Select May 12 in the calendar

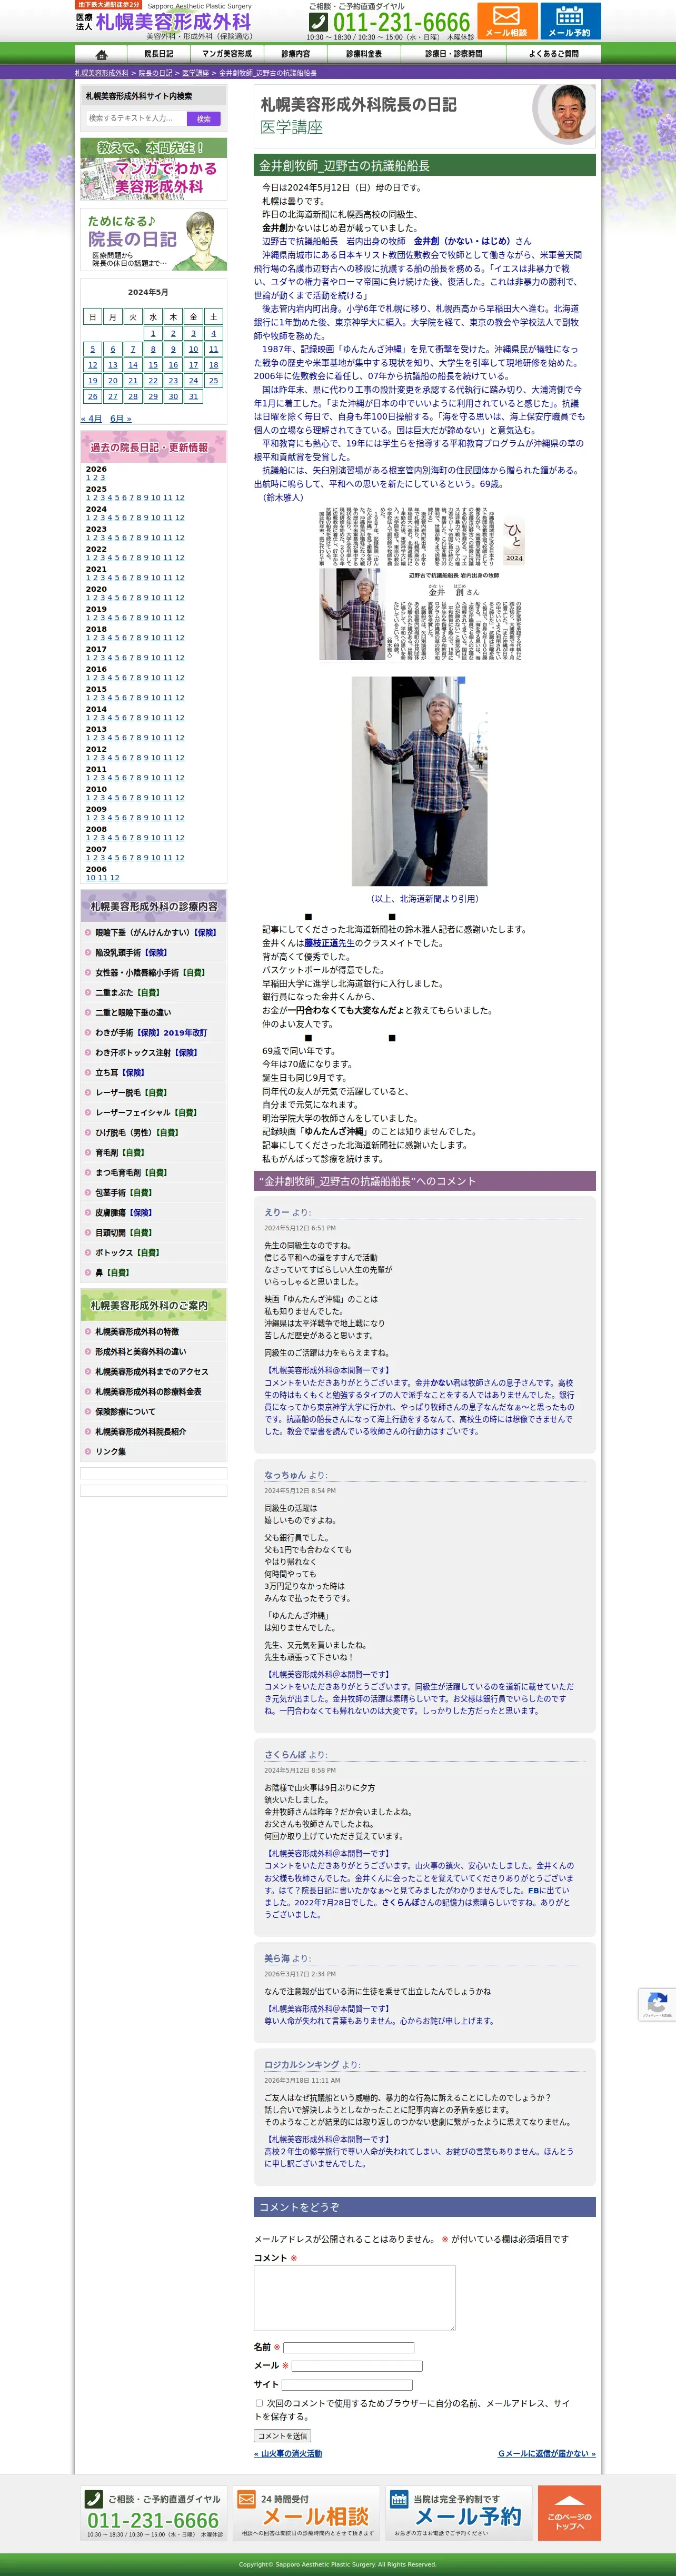click(x=92, y=365)
